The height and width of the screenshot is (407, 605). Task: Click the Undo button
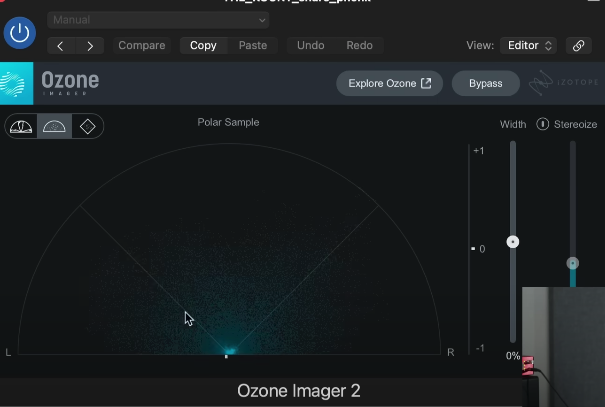[x=311, y=46]
